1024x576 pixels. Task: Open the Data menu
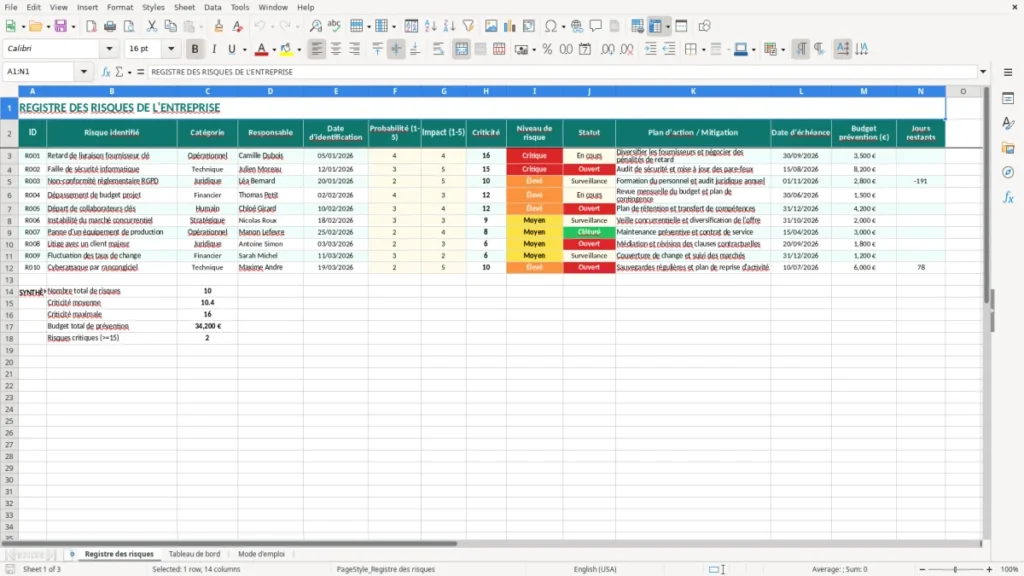point(212,7)
